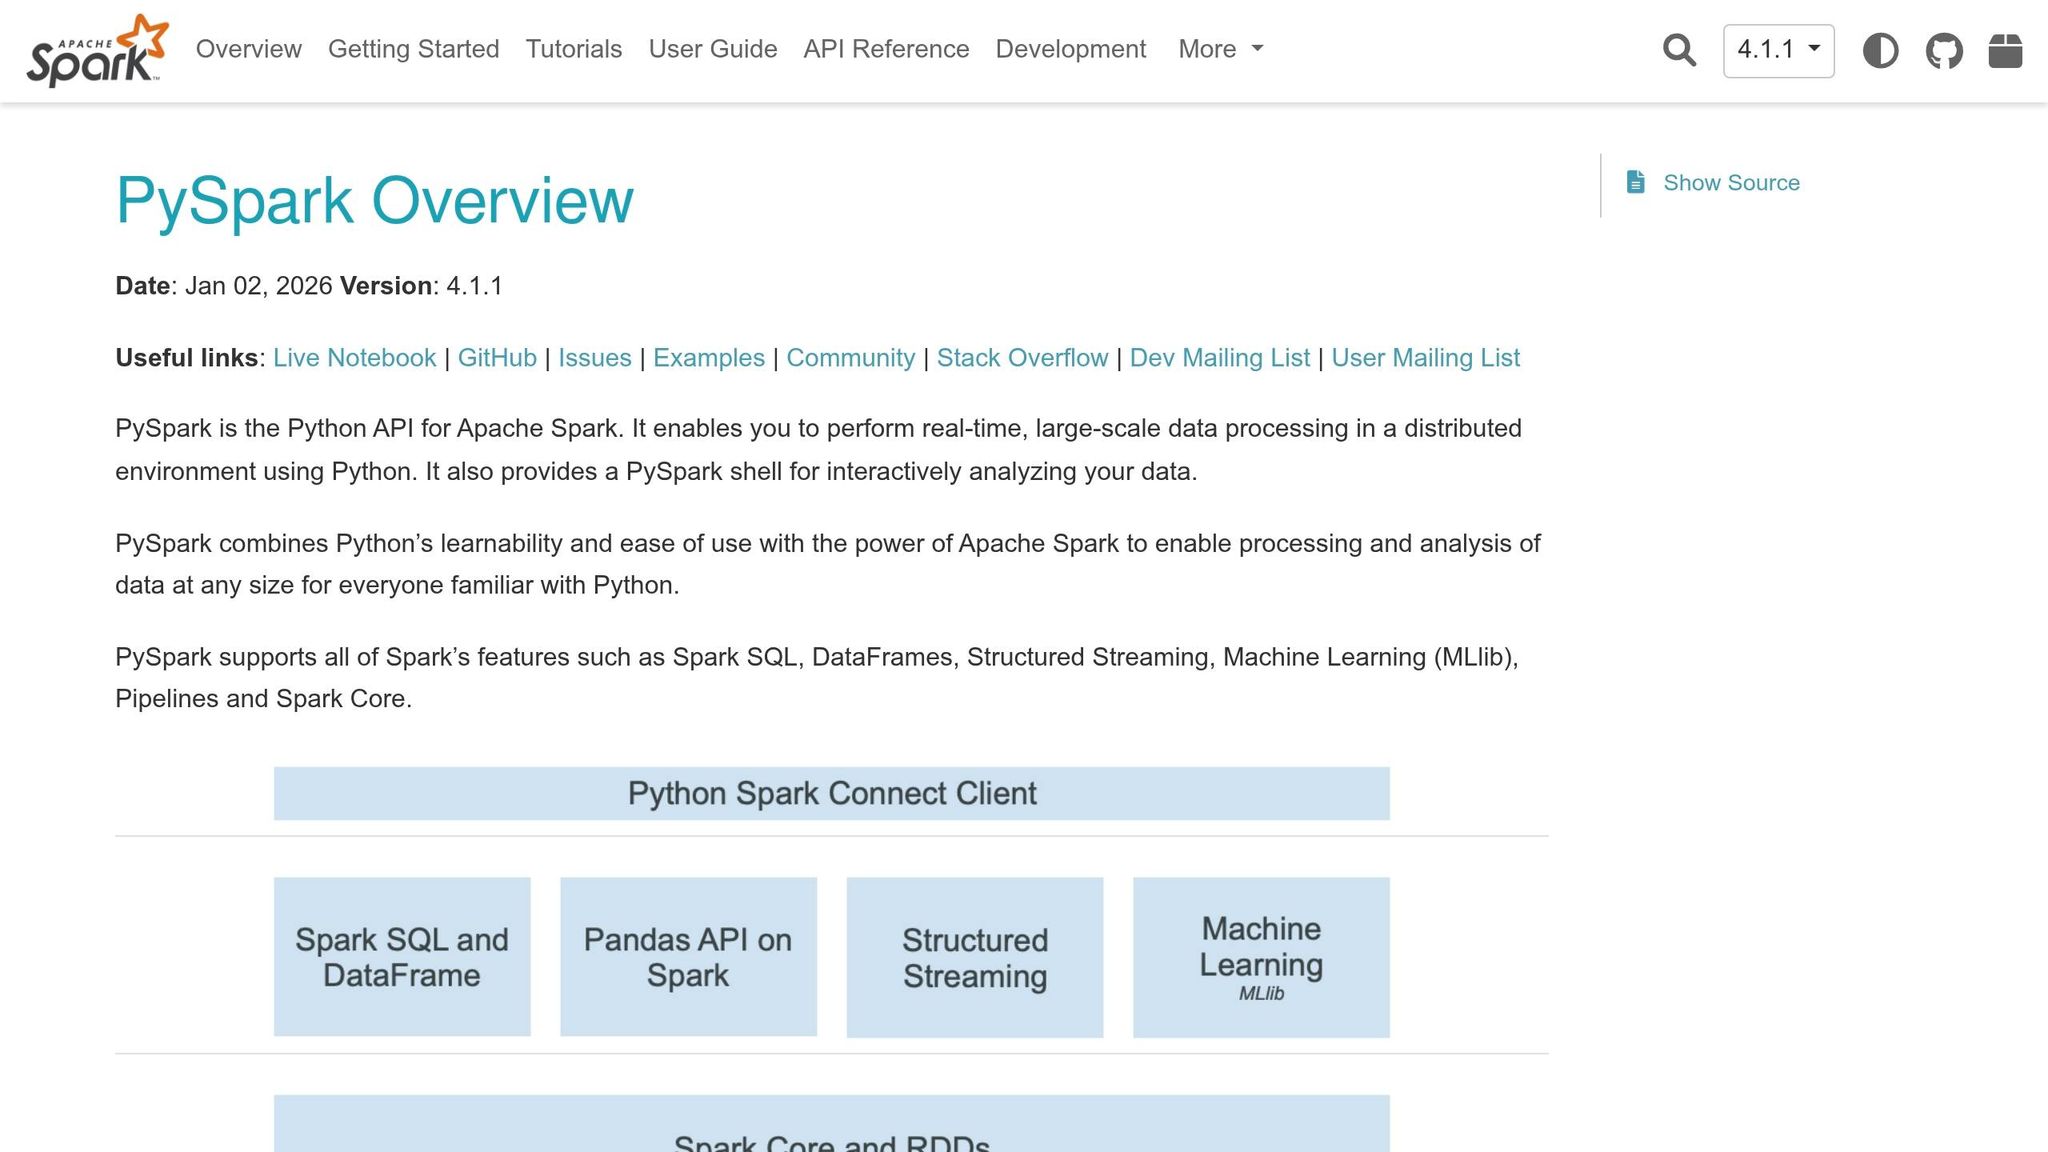
Task: Open the Examples link
Action: pos(708,357)
